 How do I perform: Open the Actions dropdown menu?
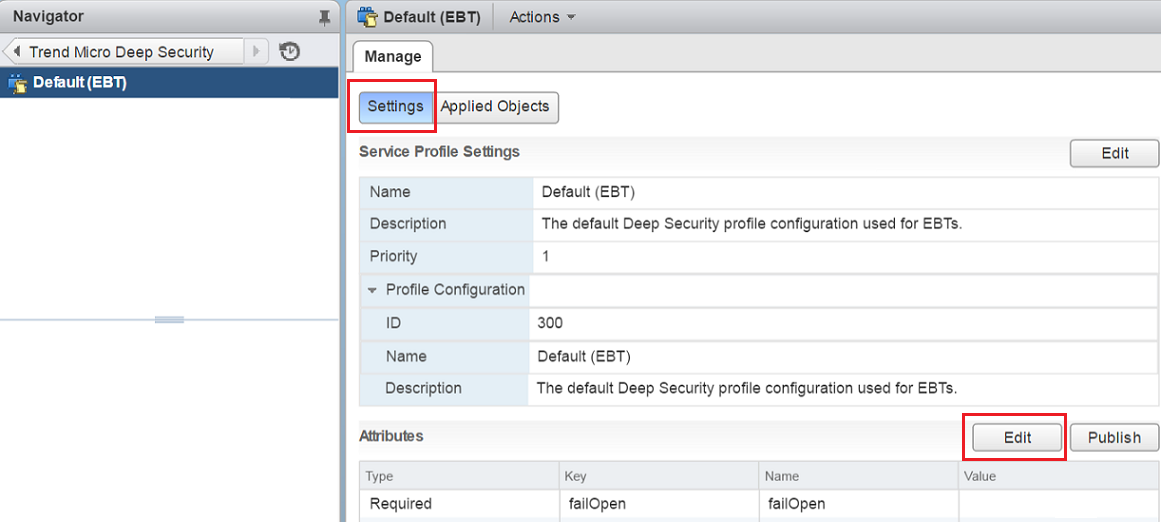click(542, 17)
